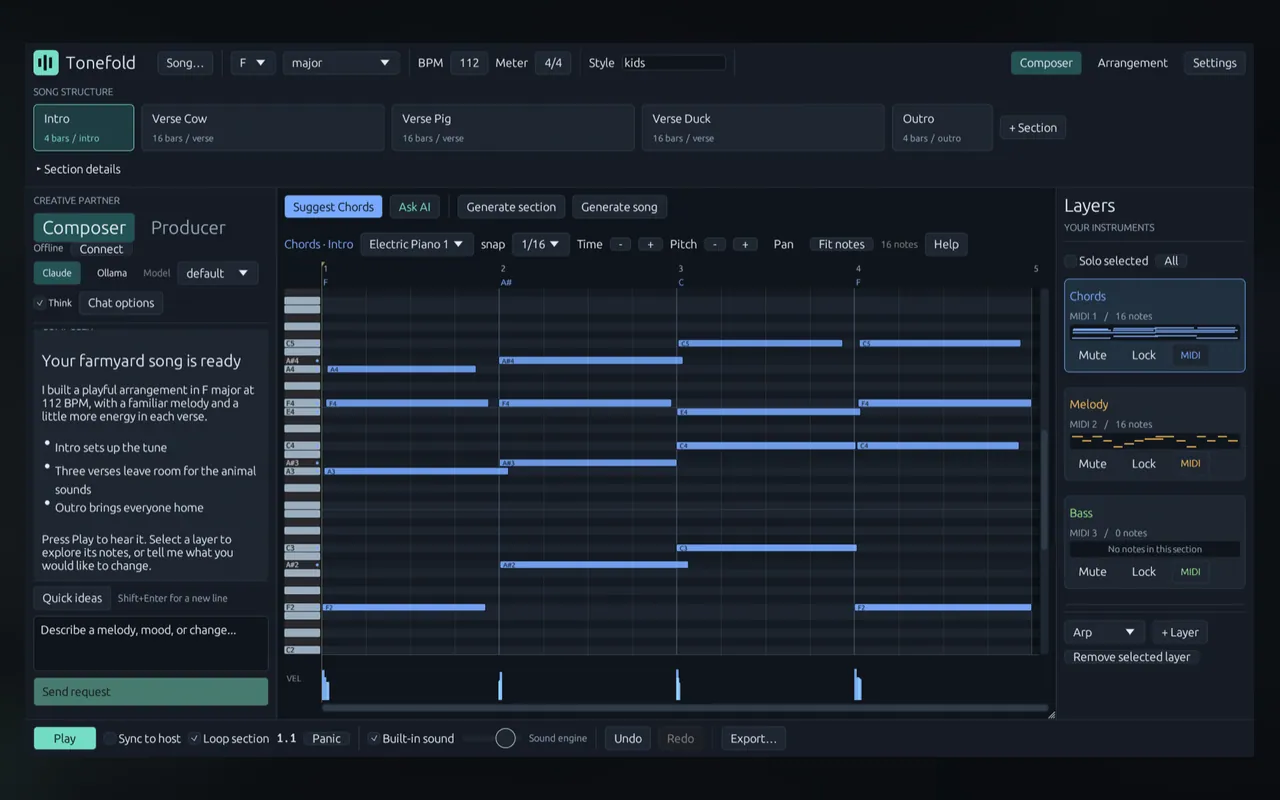Adjust the built-in sound volume knob

[505, 739]
